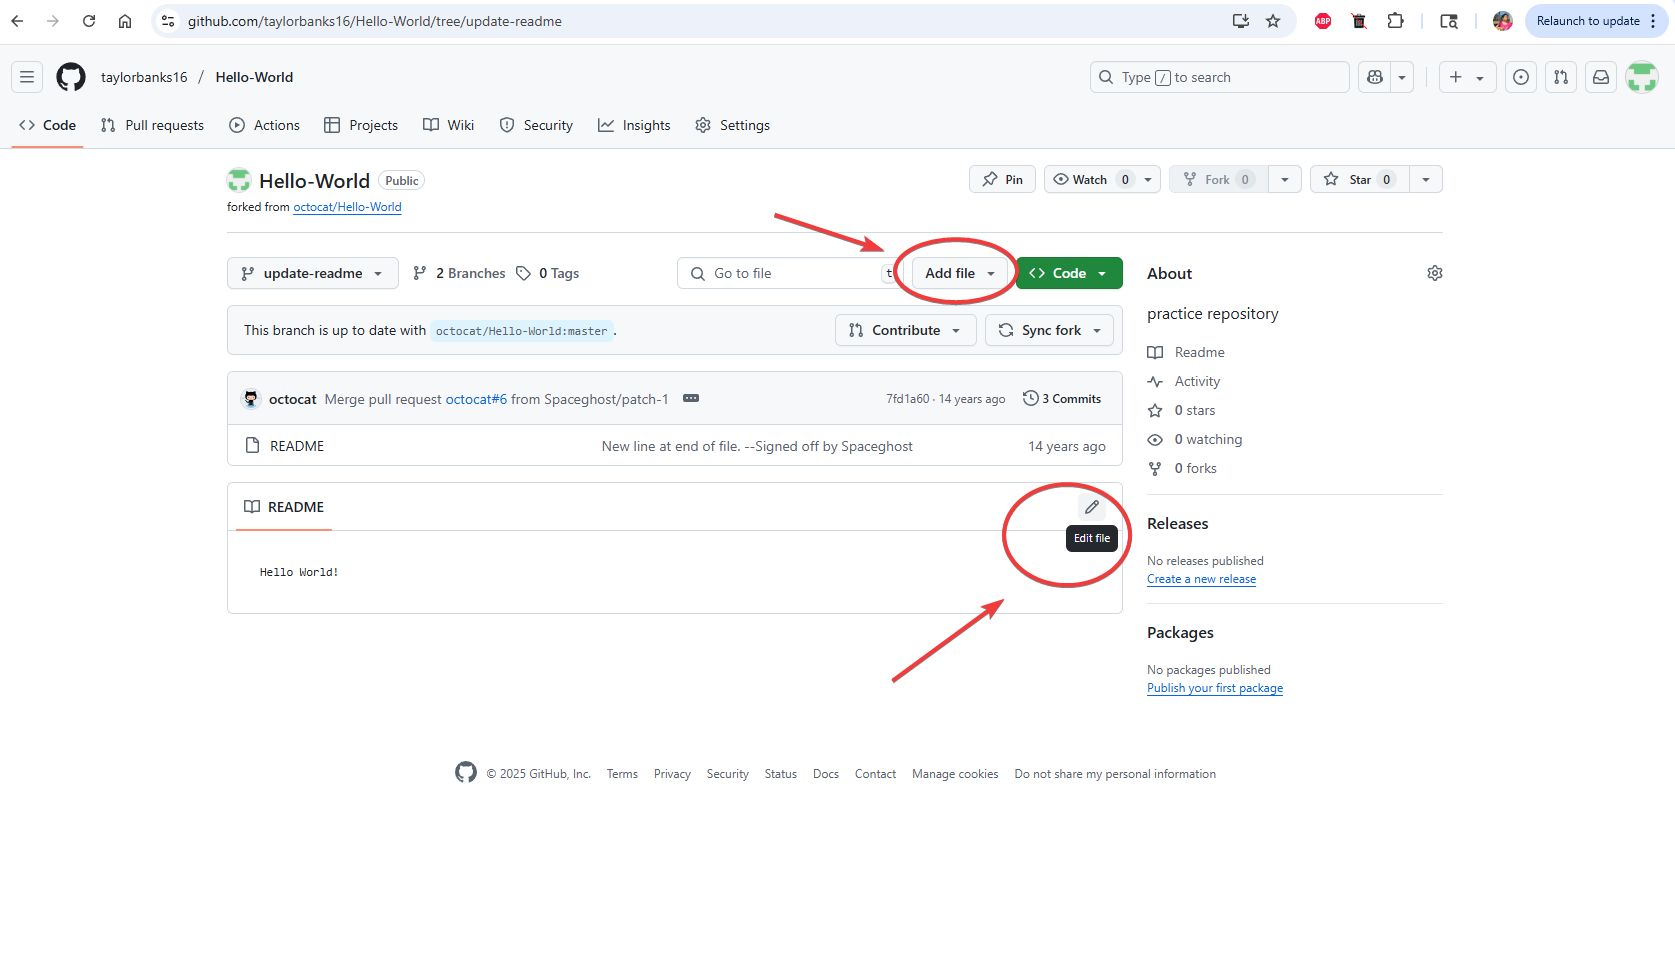Open the hamburger navigation menu
Viewport: 1675px width, 957px height.
tap(27, 77)
